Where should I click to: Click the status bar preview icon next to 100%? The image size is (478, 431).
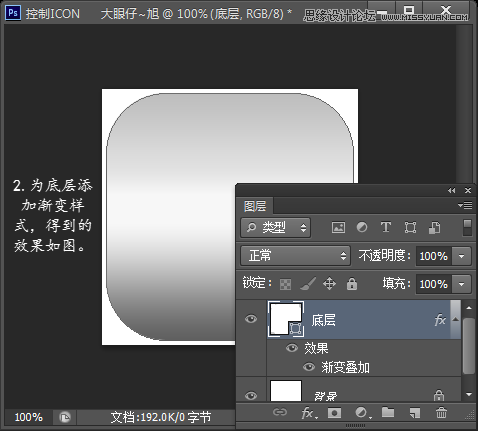(65, 417)
